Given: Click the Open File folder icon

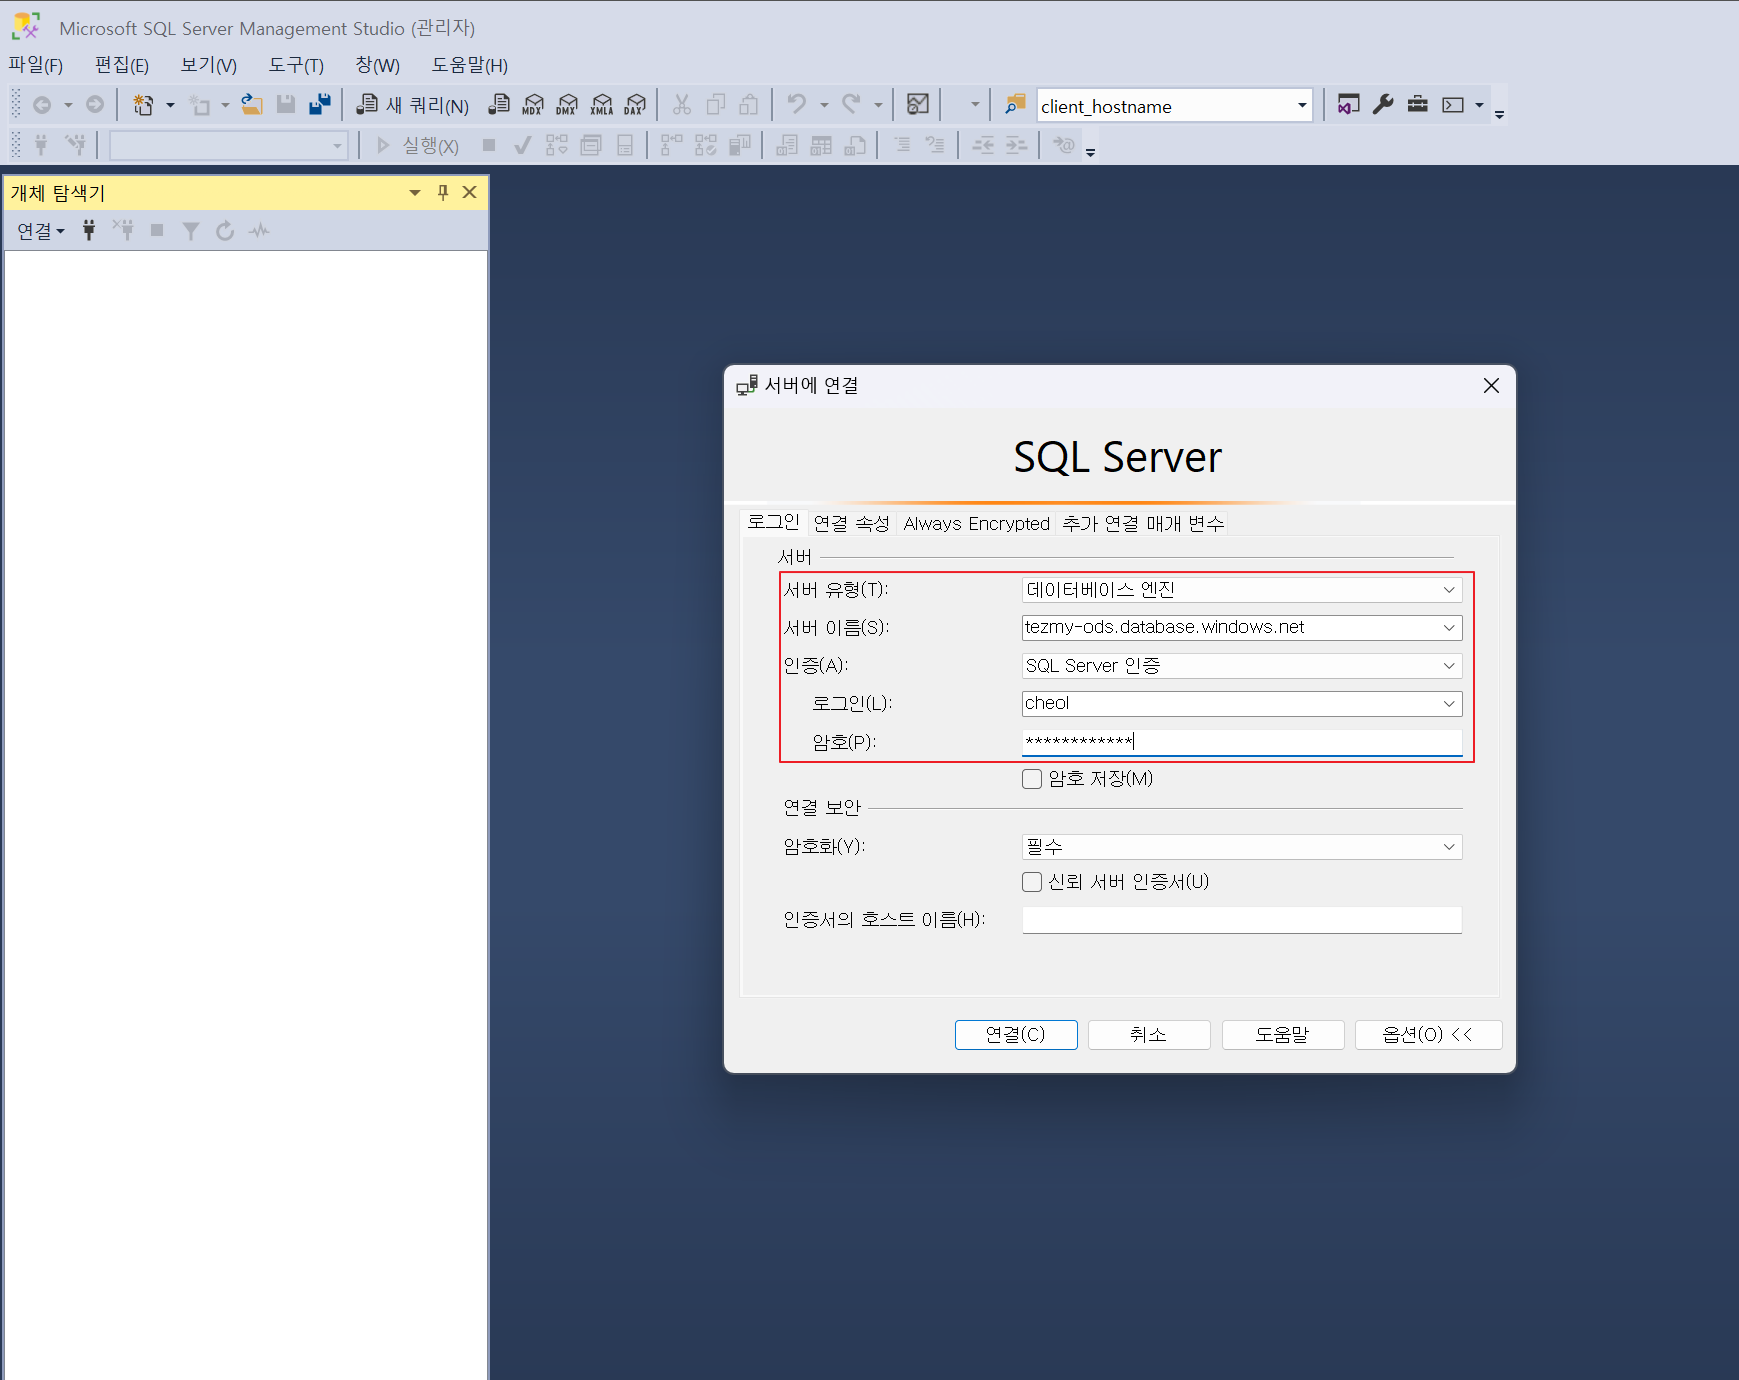Looking at the screenshot, I should [252, 105].
